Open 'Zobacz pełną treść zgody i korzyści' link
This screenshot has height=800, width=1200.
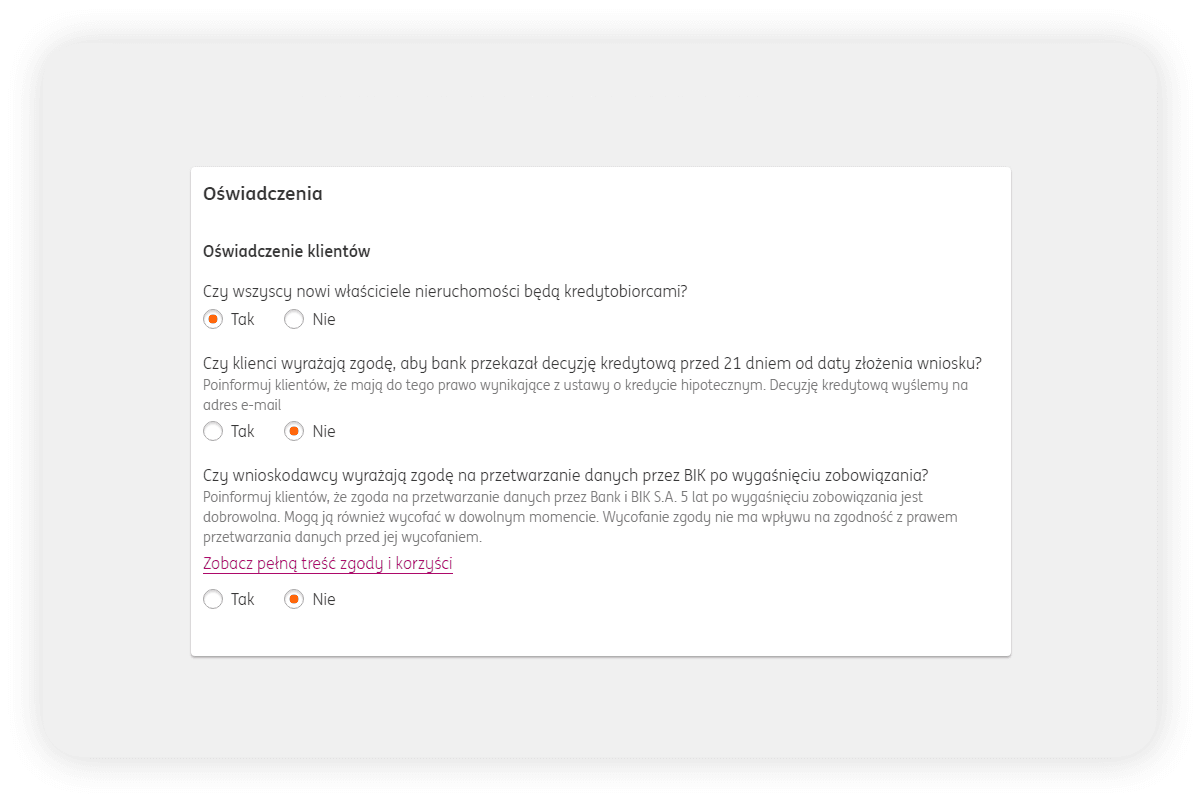pyautogui.click(x=328, y=564)
